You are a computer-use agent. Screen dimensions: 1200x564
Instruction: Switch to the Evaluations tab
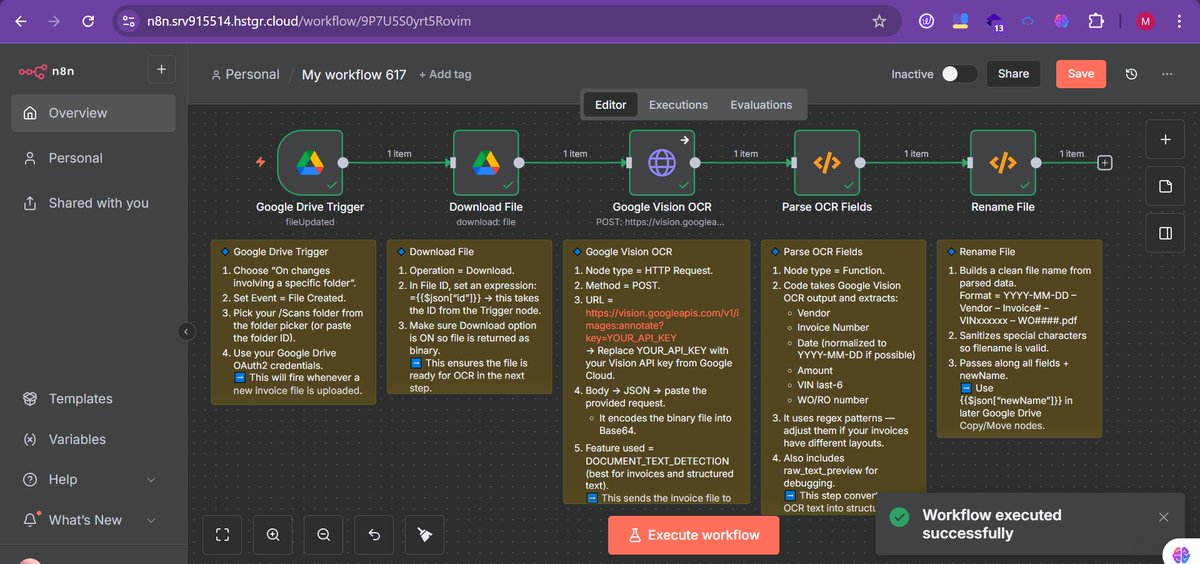click(761, 105)
